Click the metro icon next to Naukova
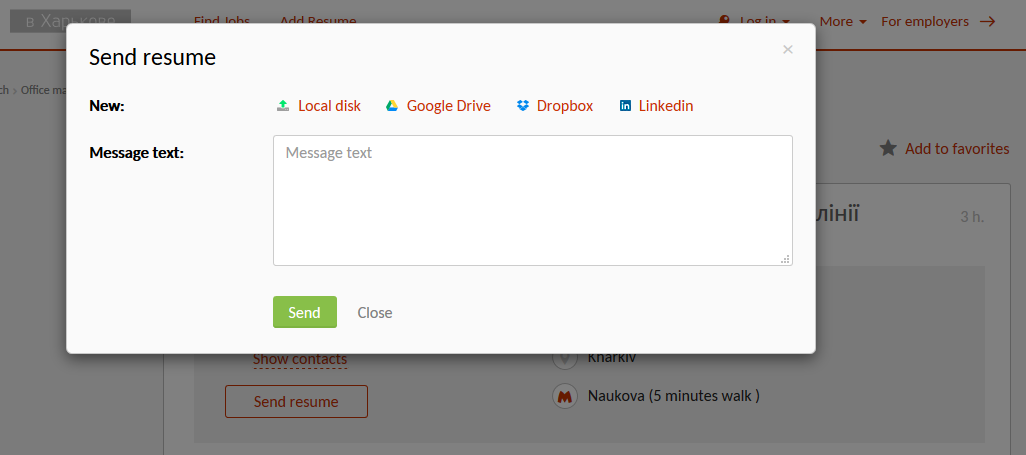Viewport: 1026px width, 455px height. tap(566, 396)
